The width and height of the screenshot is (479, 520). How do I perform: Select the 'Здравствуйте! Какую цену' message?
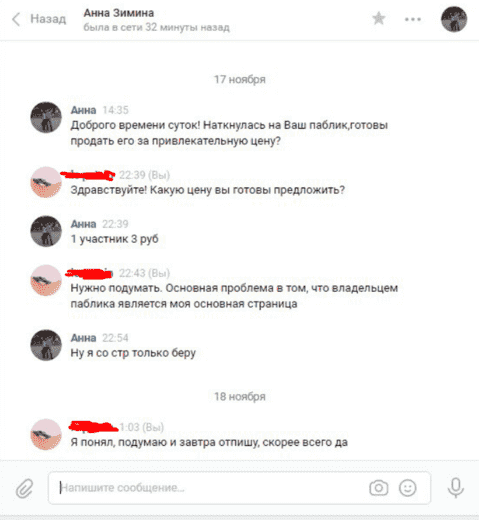(x=207, y=190)
